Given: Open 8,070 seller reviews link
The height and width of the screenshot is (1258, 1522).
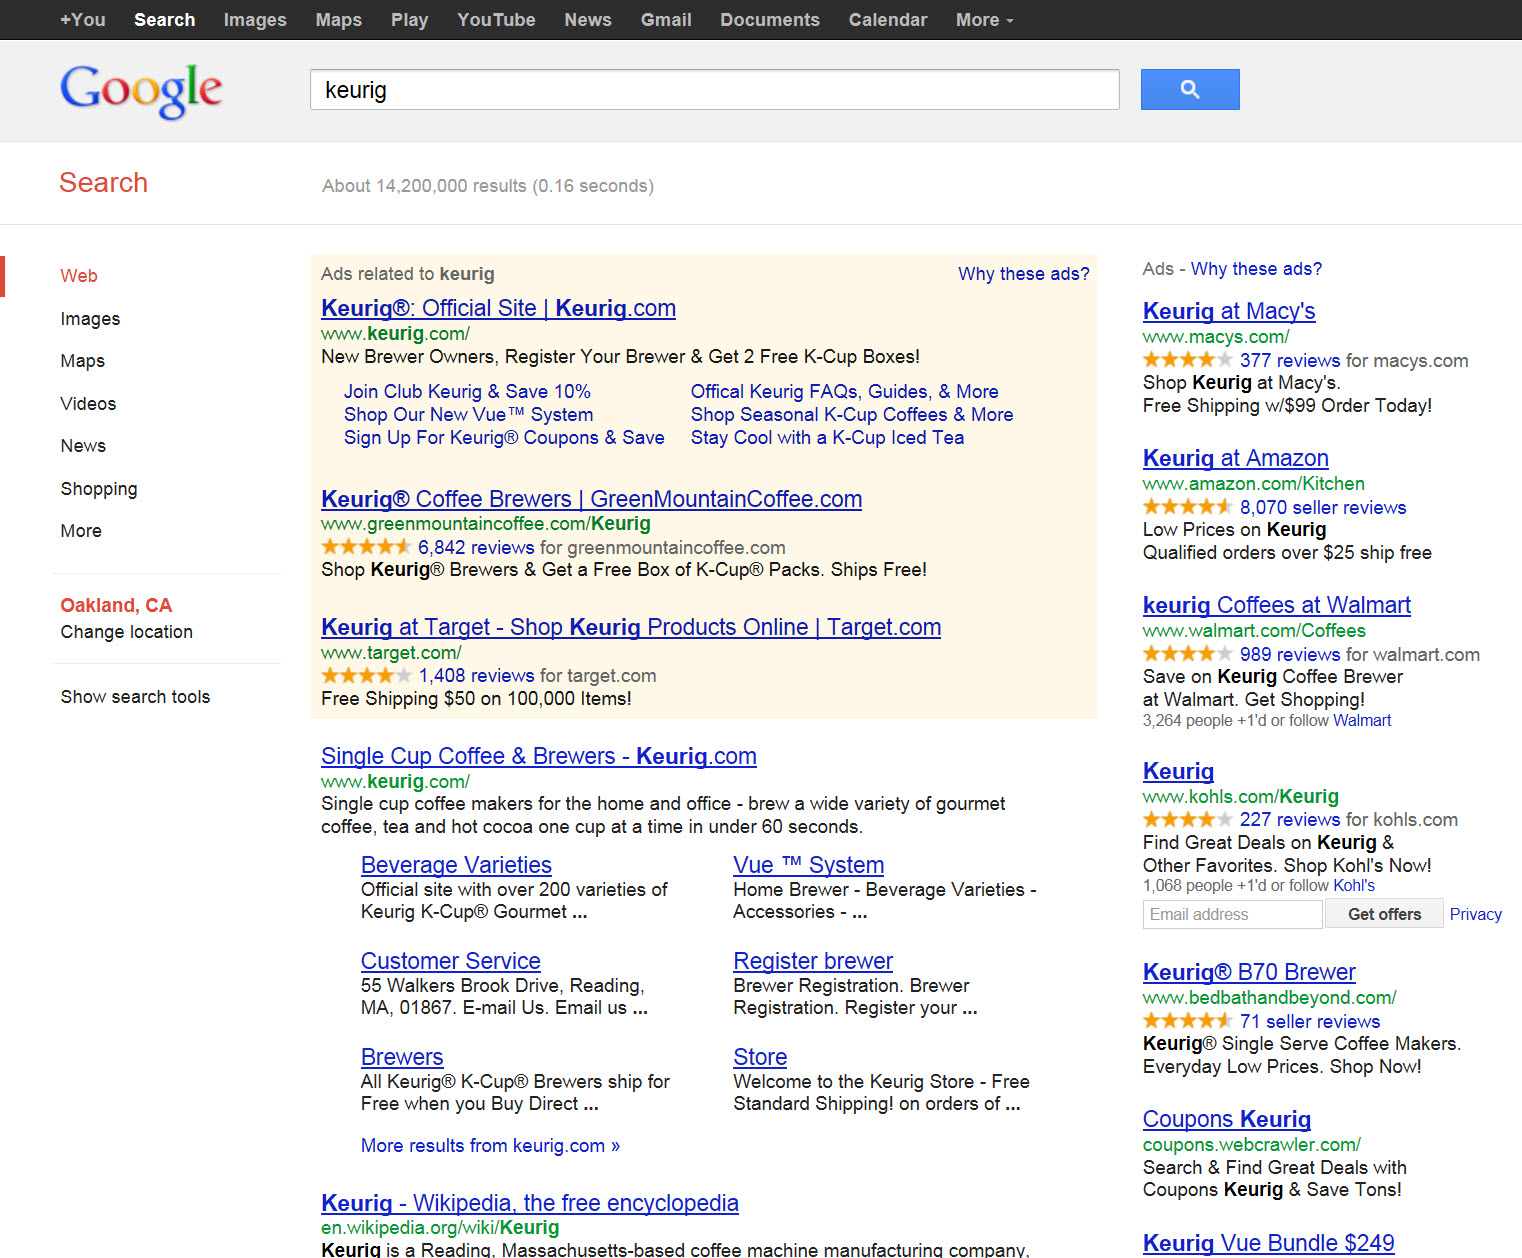Looking at the screenshot, I should click(1323, 508).
